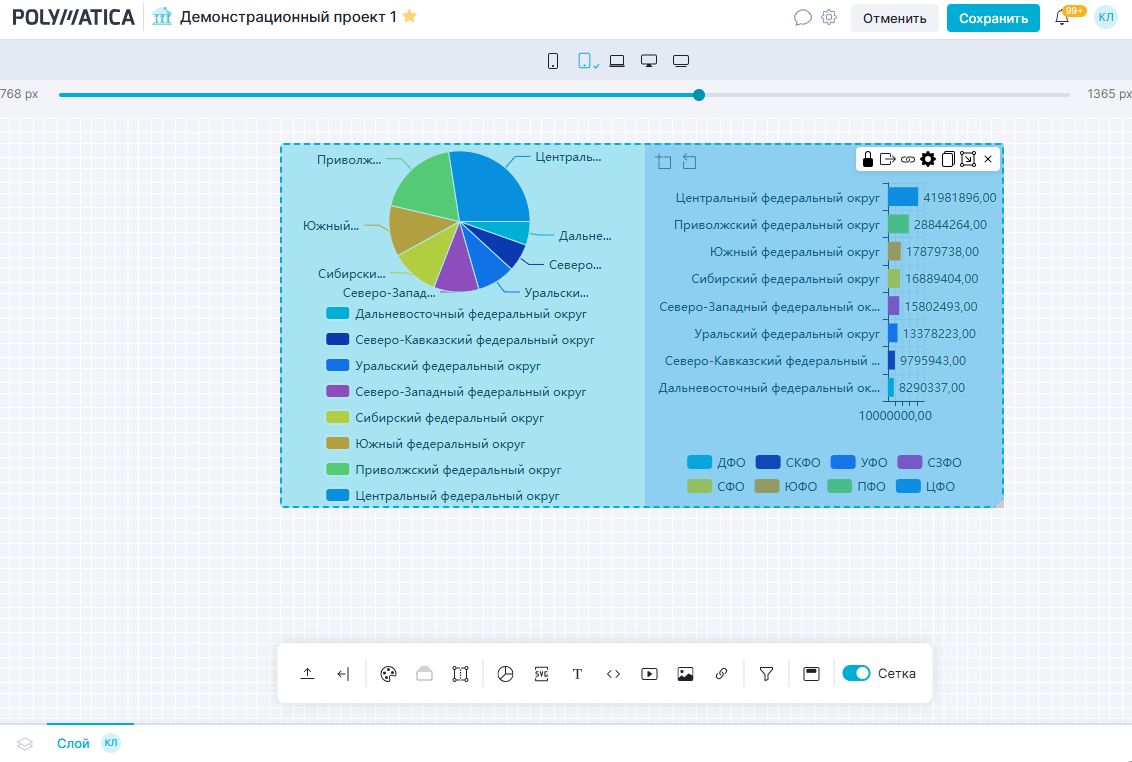Lock the selected bar chart widget

pos(868,159)
